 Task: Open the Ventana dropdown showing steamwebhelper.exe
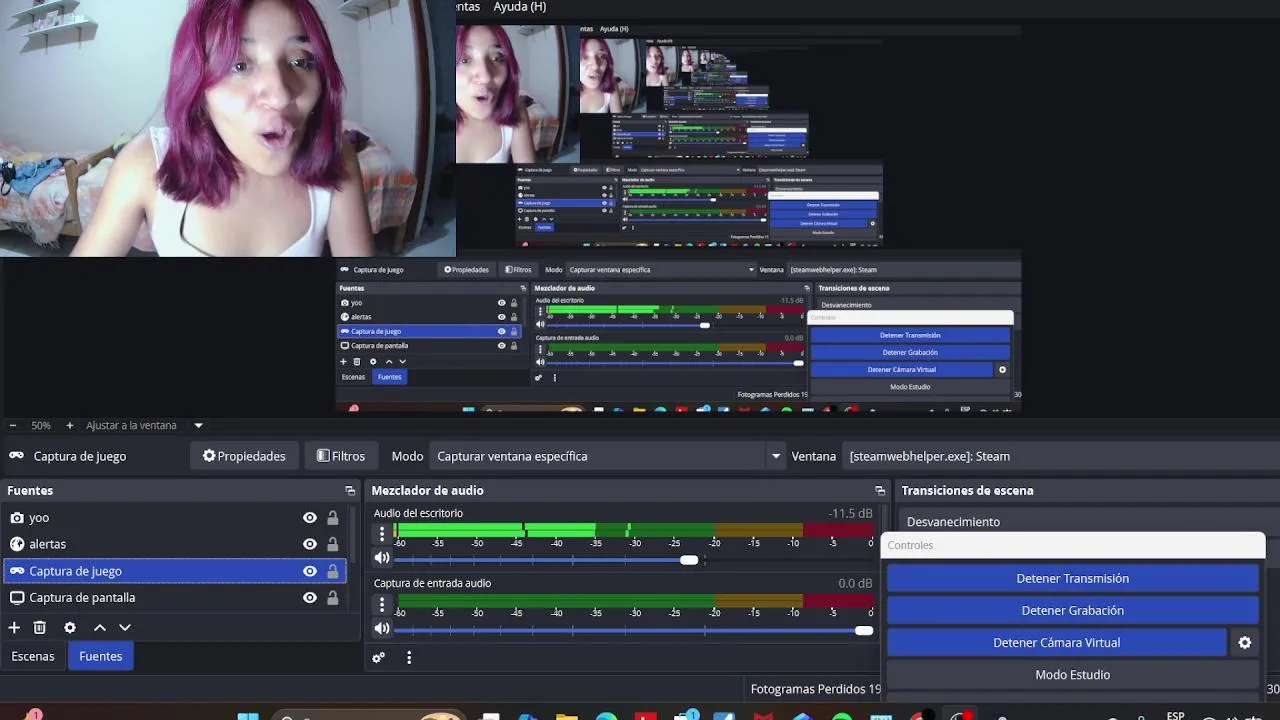click(x=1062, y=456)
